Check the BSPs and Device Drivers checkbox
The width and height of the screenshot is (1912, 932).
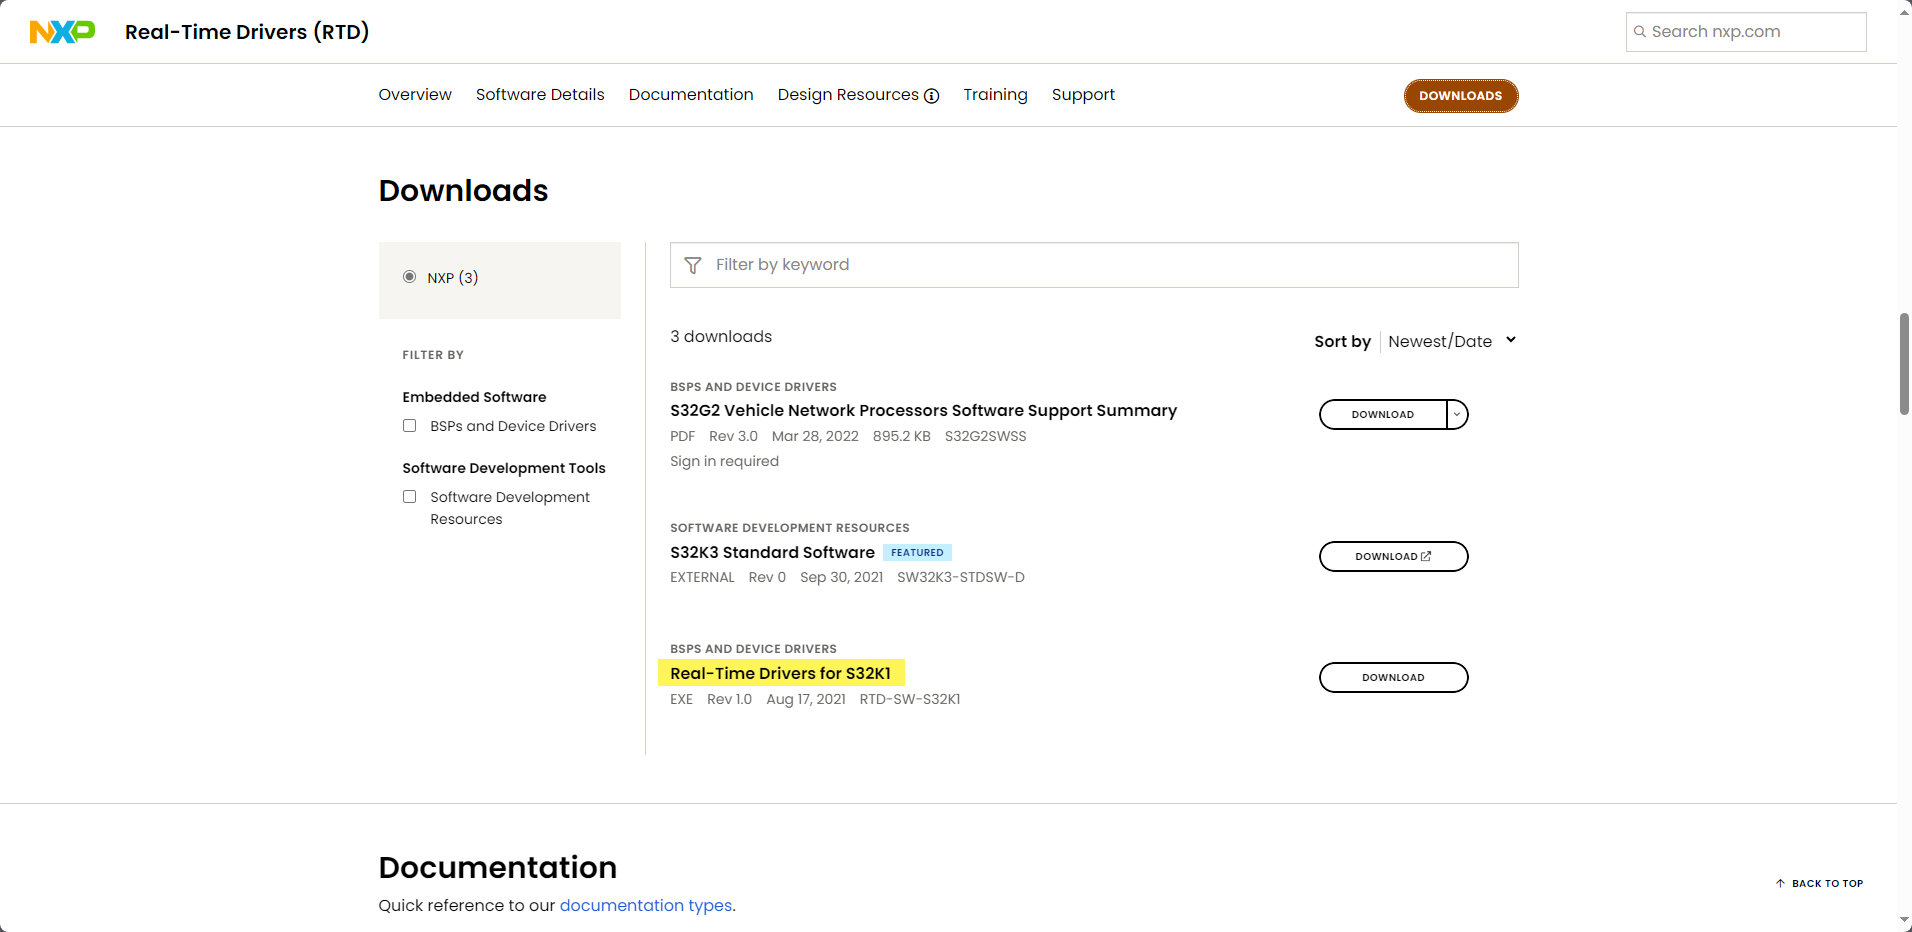tap(409, 426)
